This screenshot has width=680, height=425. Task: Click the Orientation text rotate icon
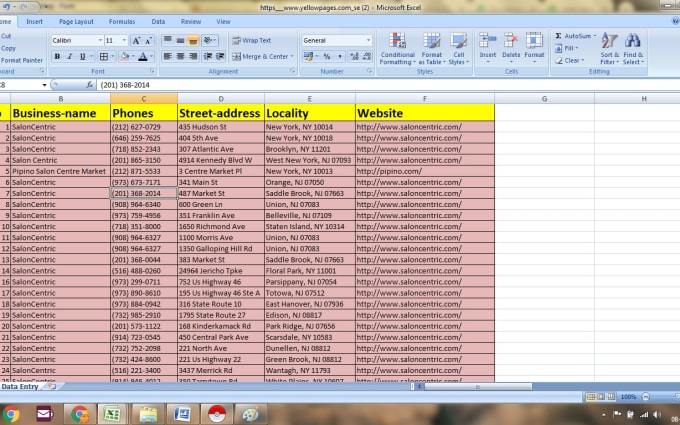[x=210, y=40]
